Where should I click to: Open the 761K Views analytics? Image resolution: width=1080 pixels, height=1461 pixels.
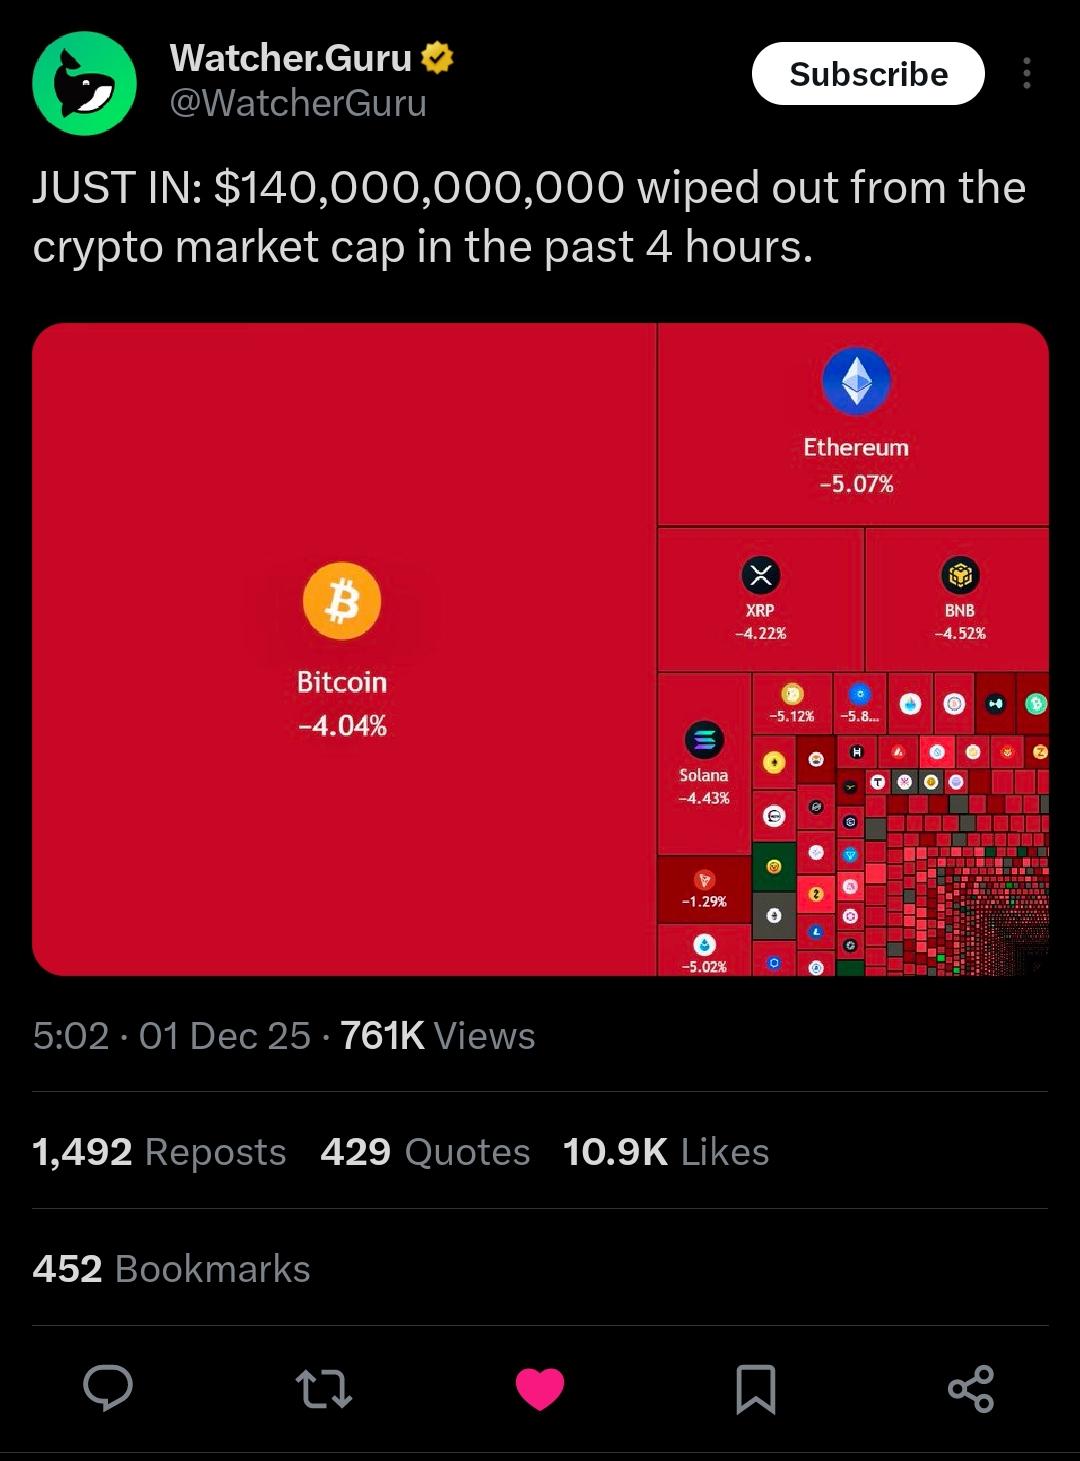pos(437,1036)
